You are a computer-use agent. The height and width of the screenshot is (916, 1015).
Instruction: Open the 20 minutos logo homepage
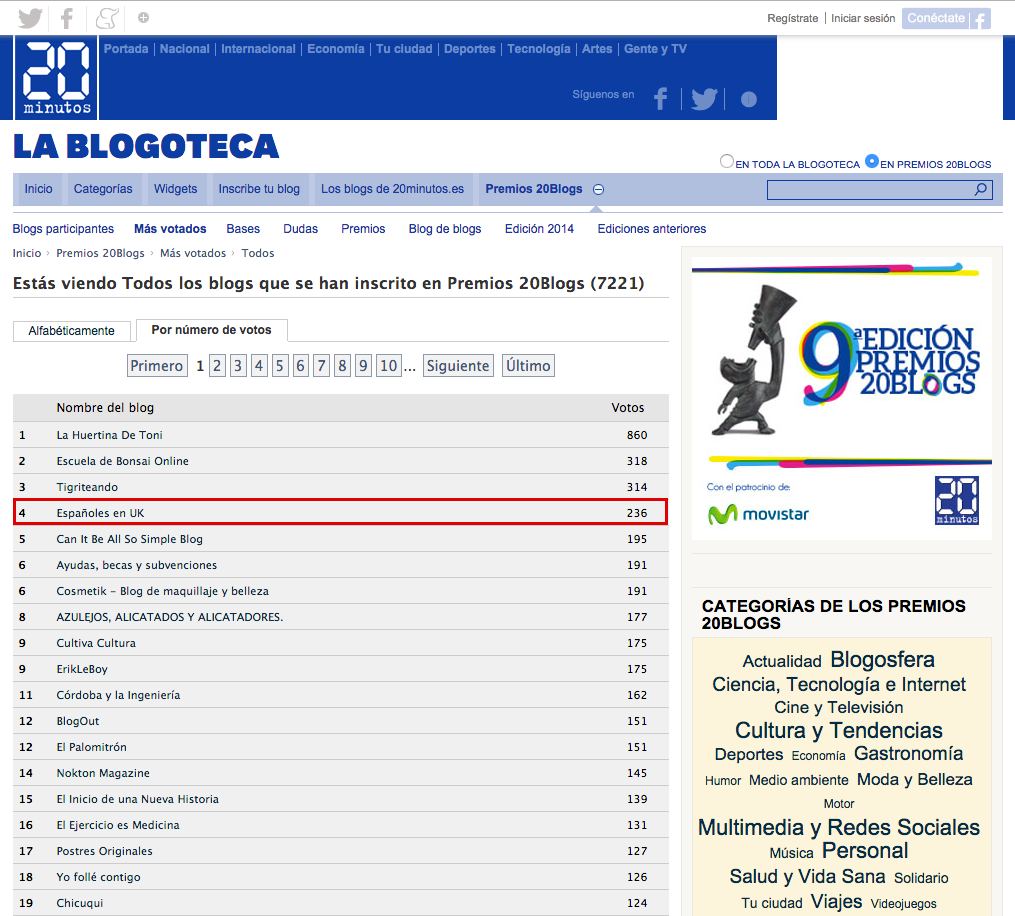click(57, 79)
